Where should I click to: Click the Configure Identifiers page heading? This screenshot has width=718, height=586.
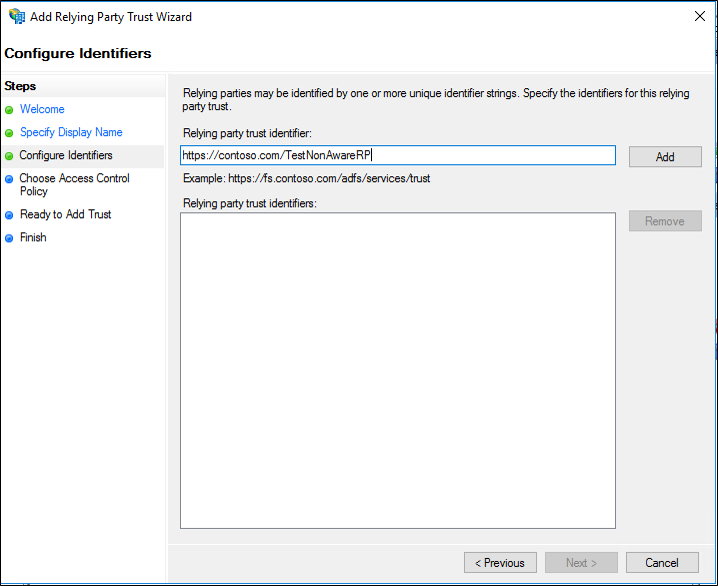pyautogui.click(x=78, y=53)
